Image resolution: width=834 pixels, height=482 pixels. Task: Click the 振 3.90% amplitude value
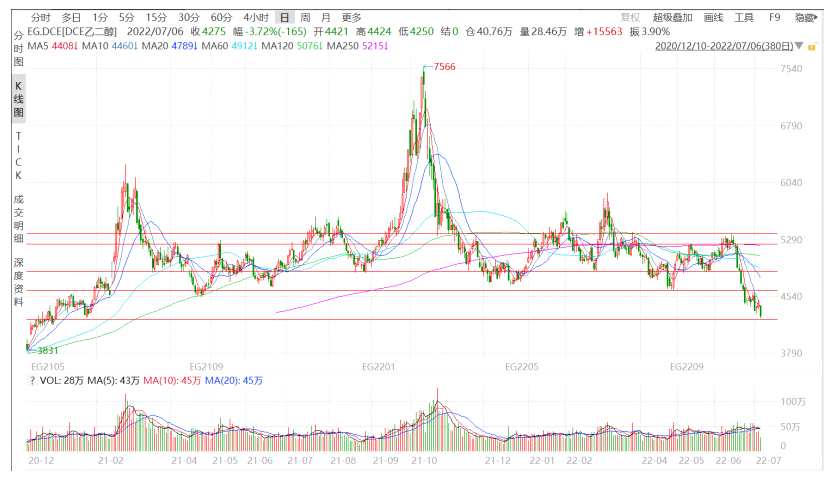tap(650, 32)
